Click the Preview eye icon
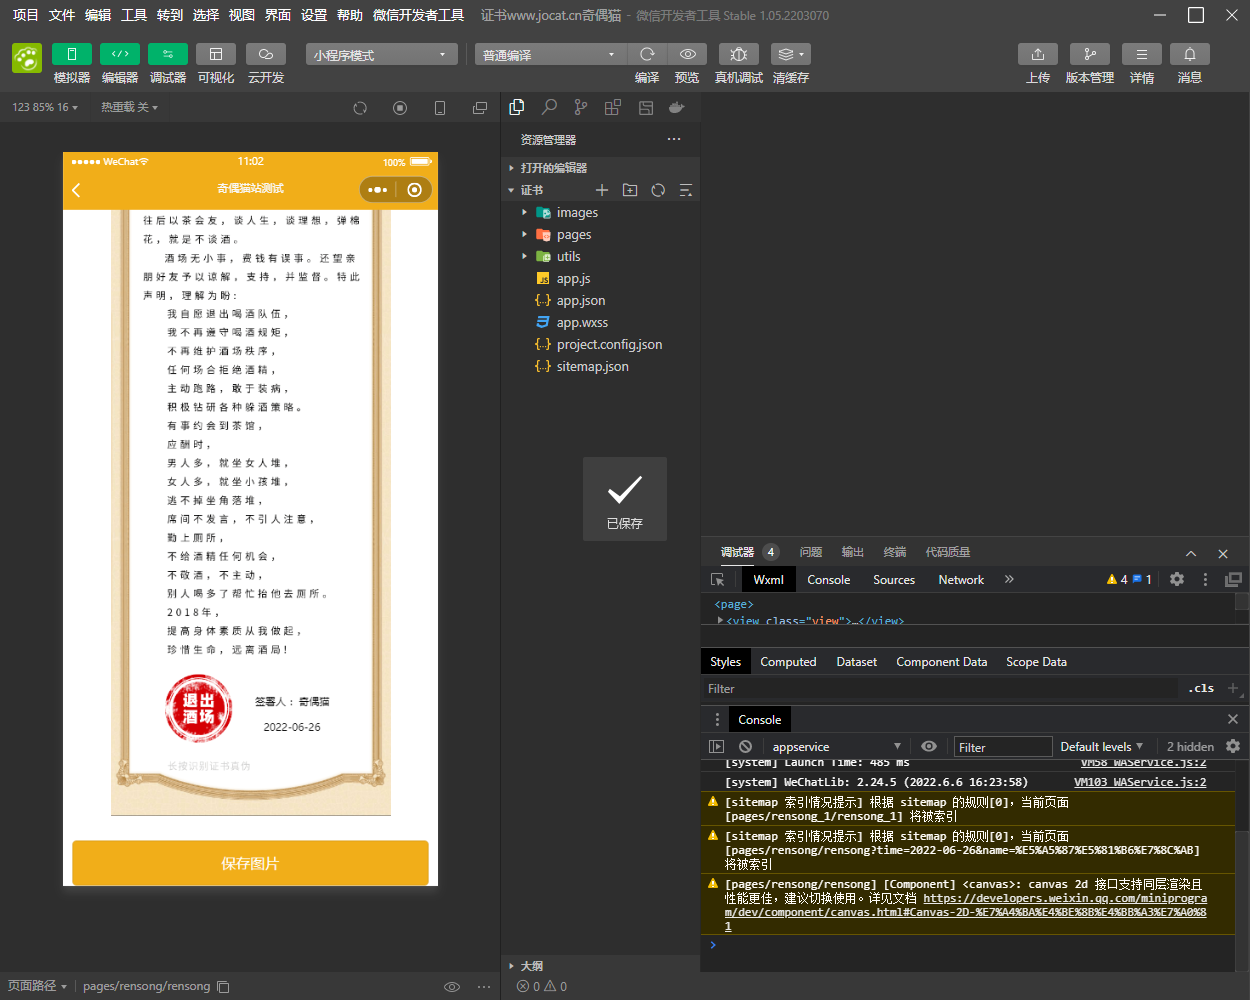Viewport: 1250px width, 1000px height. coord(687,54)
